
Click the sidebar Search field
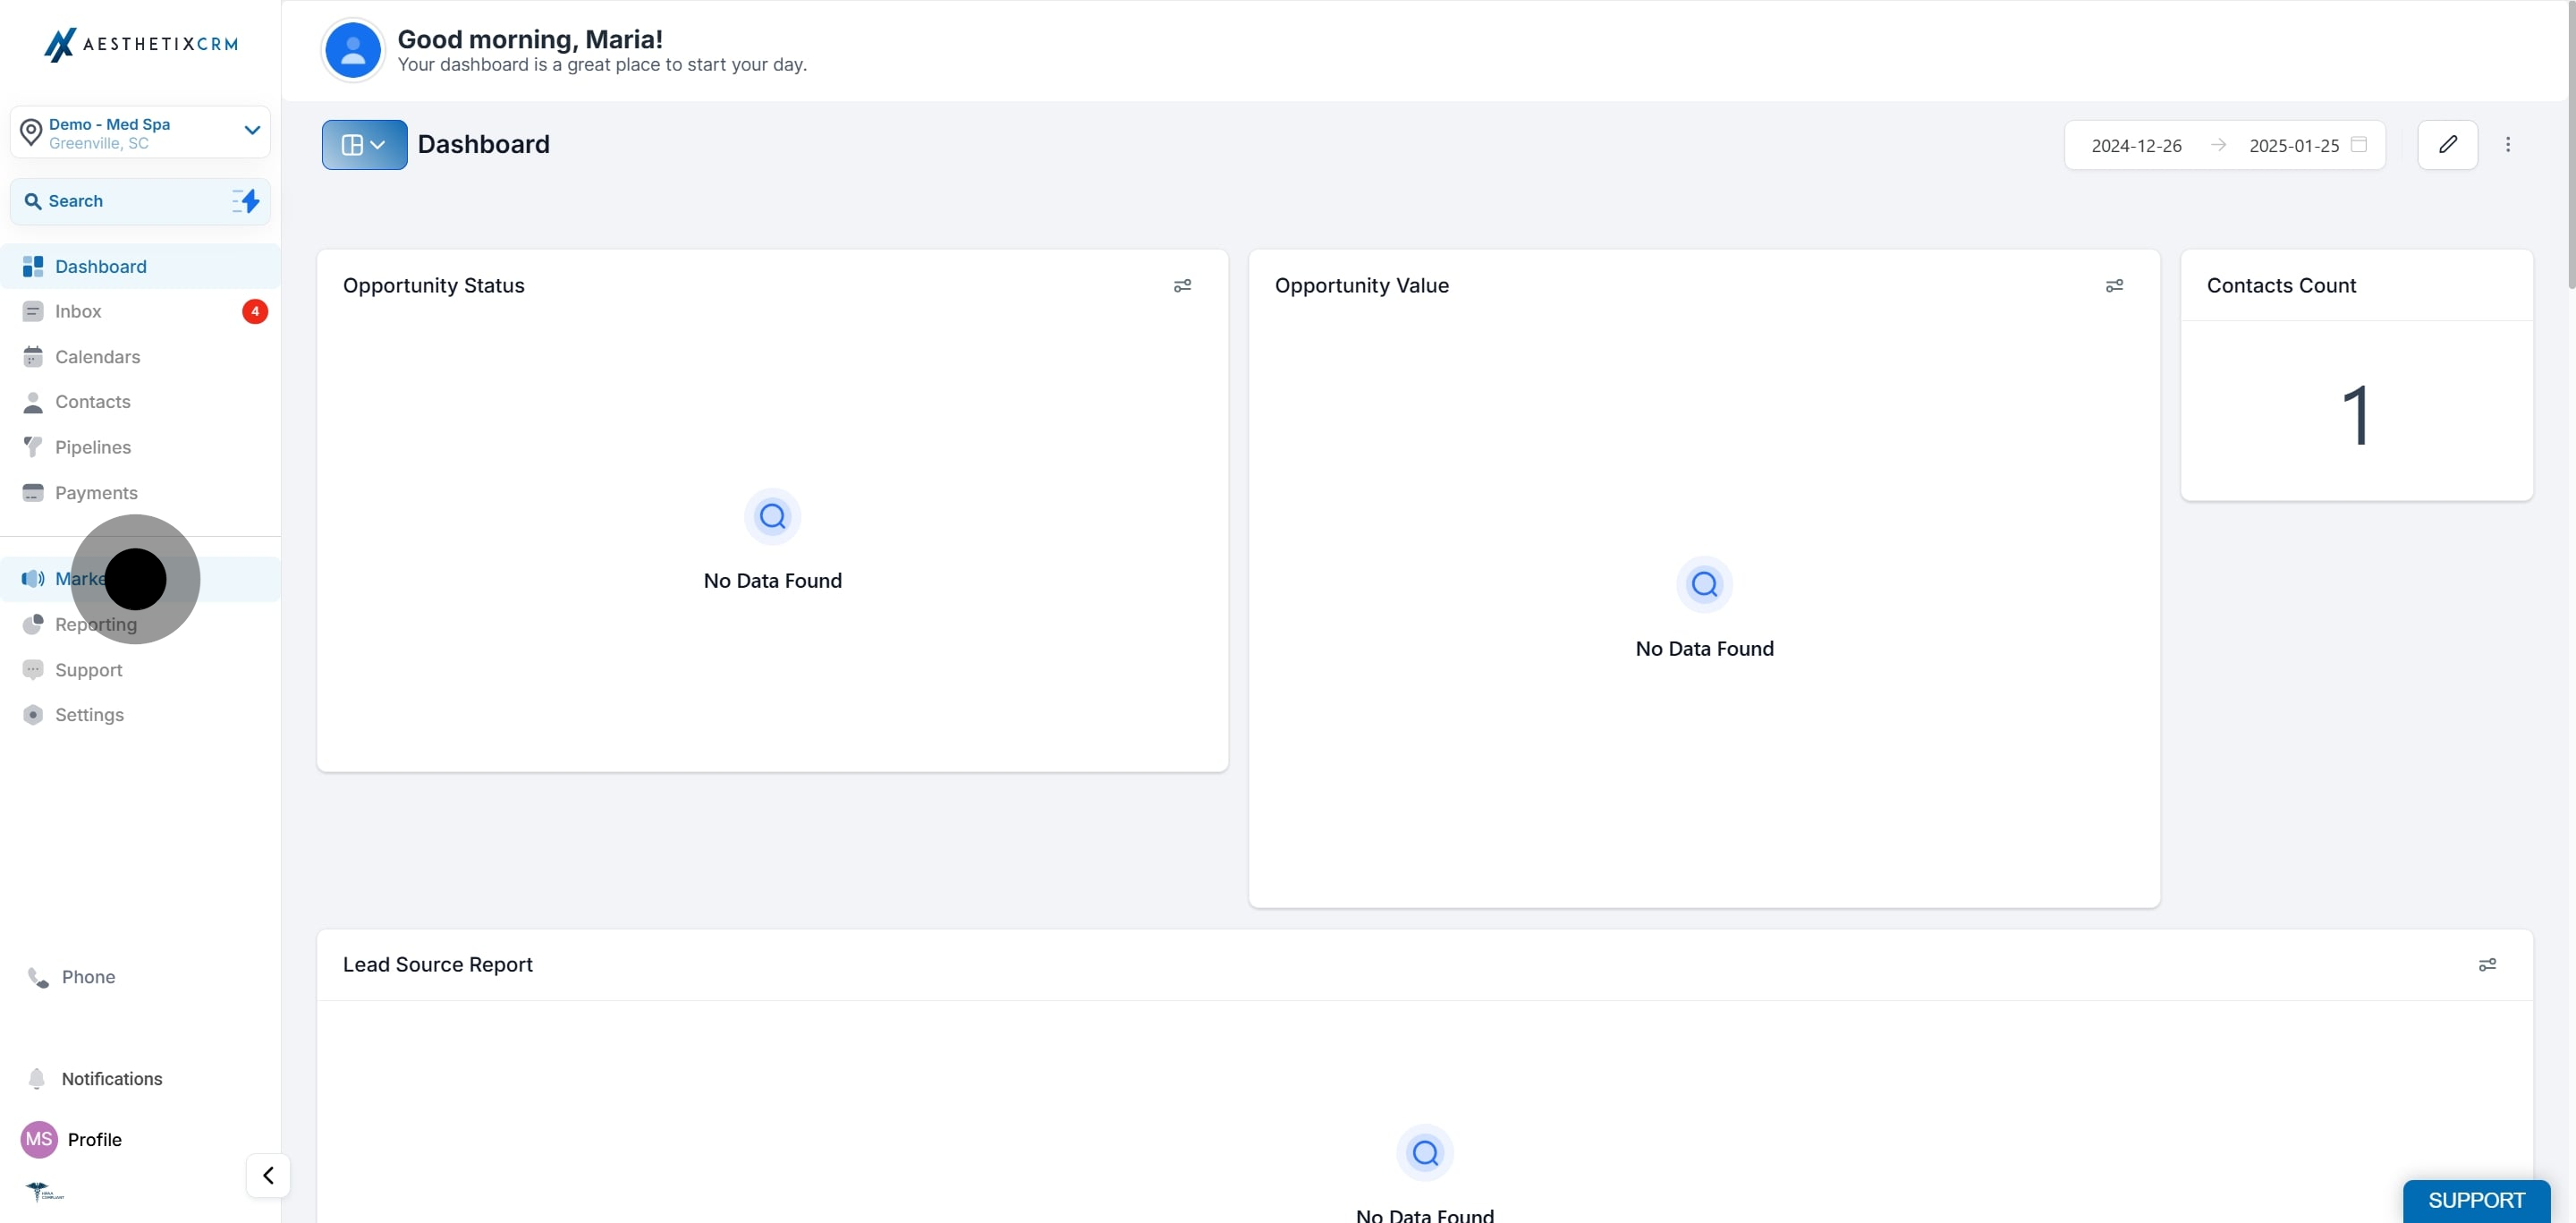click(x=120, y=201)
